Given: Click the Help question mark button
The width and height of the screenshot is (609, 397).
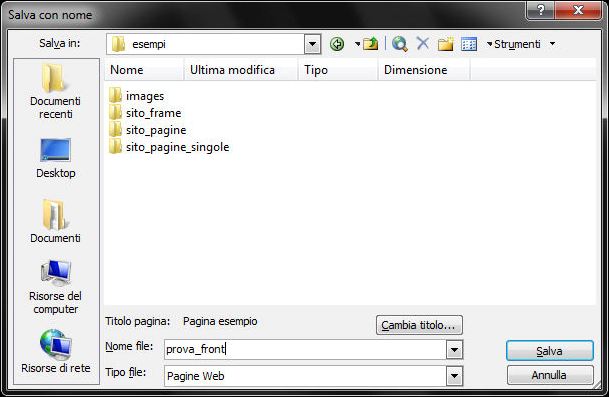Looking at the screenshot, I should coord(541,10).
